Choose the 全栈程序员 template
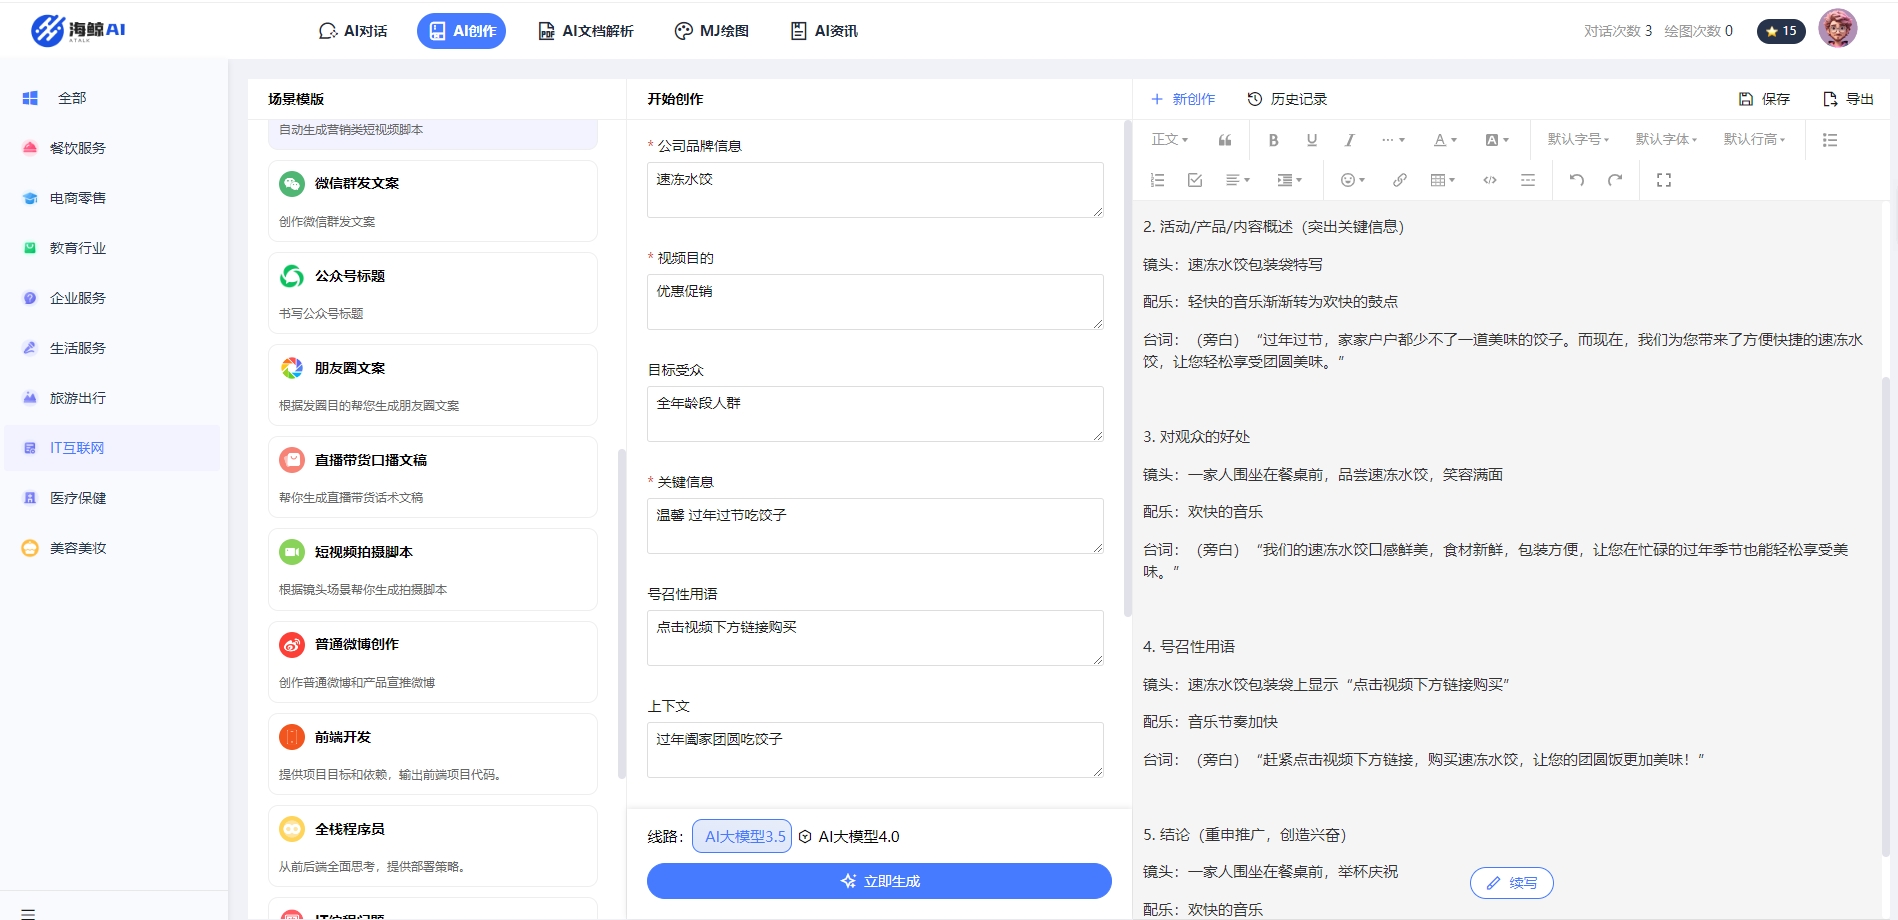The height and width of the screenshot is (920, 1898). (432, 846)
